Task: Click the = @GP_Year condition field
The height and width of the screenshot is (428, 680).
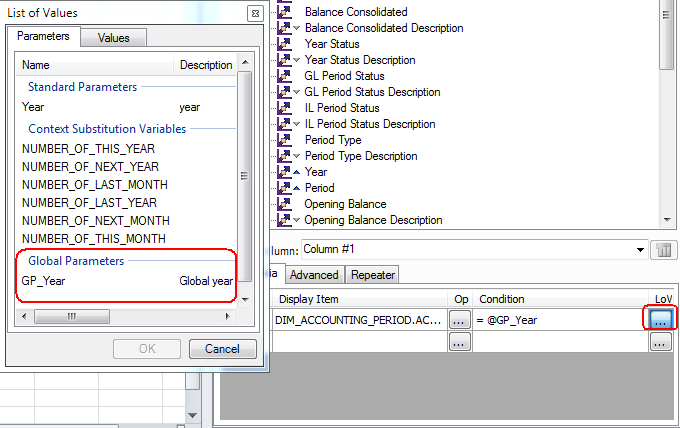Action: click(x=560, y=320)
